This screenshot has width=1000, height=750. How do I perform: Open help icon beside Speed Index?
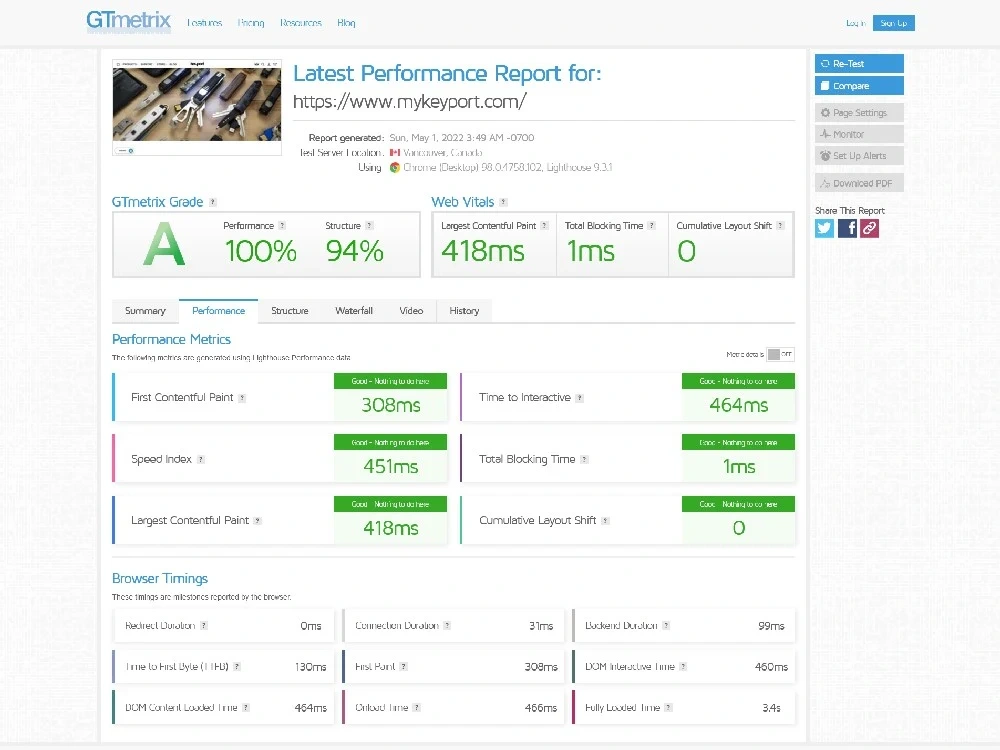point(201,459)
